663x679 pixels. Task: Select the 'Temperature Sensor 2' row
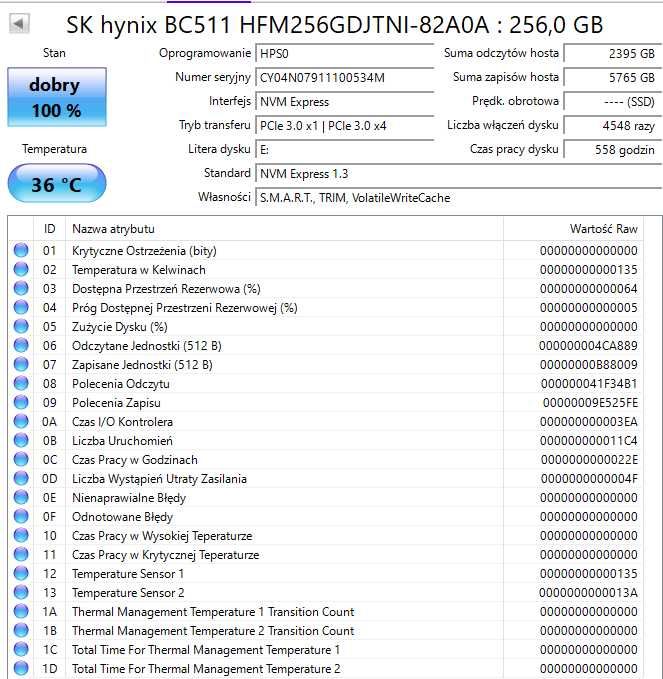click(326, 592)
